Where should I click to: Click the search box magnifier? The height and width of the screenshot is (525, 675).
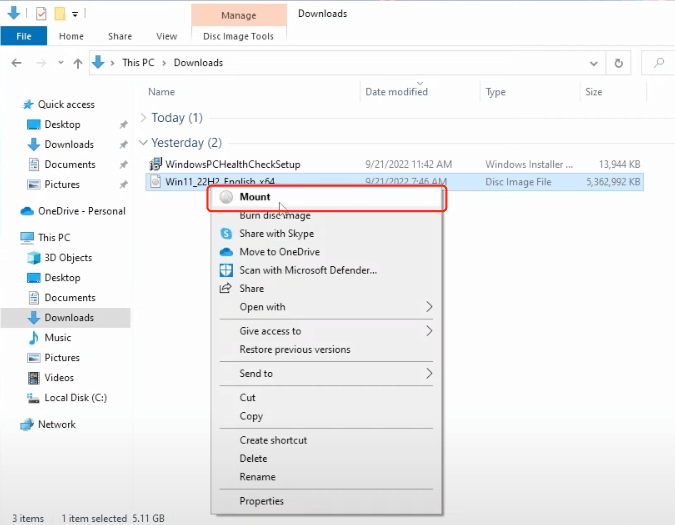pos(659,63)
